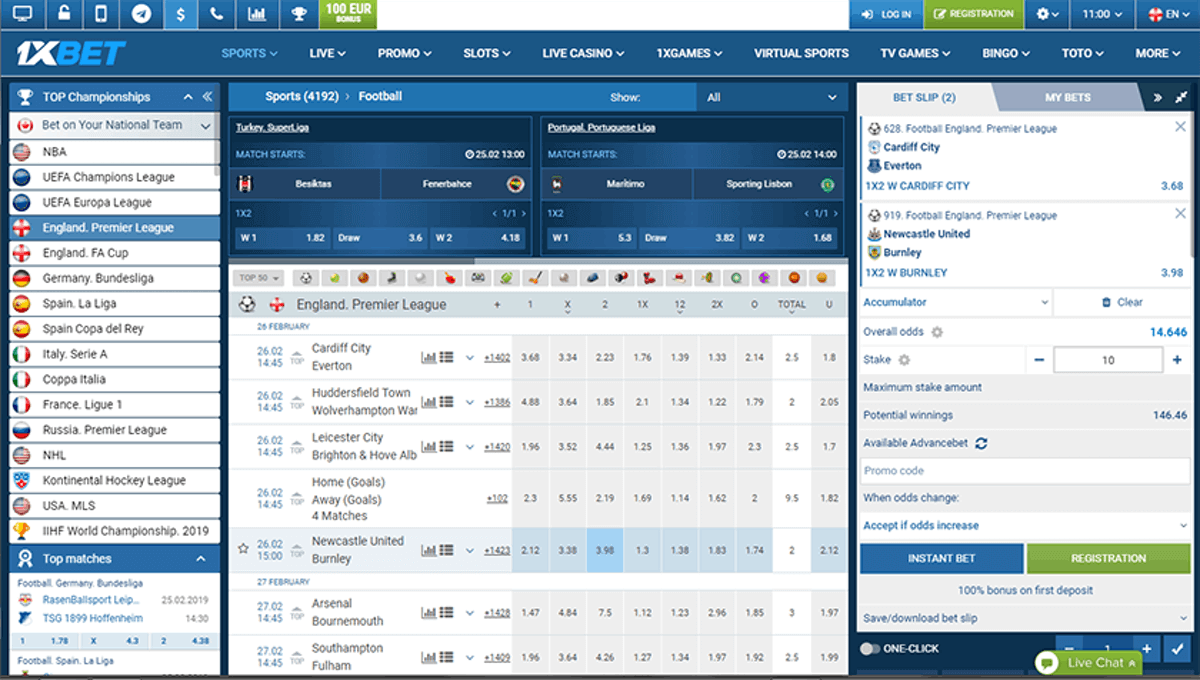Screen dimensions: 1200x680
Task: Click REGISTRATION button in top header
Action: click(x=973, y=14)
